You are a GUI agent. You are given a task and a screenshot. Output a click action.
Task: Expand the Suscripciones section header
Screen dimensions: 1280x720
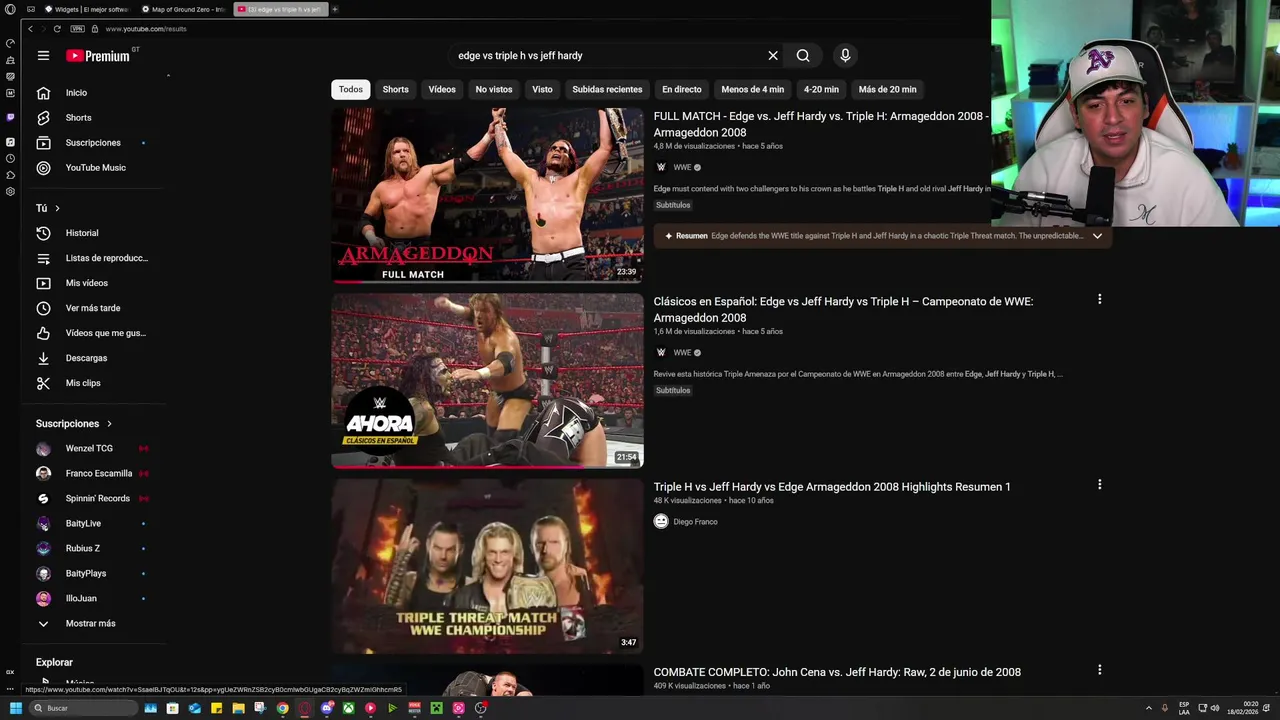click(74, 424)
